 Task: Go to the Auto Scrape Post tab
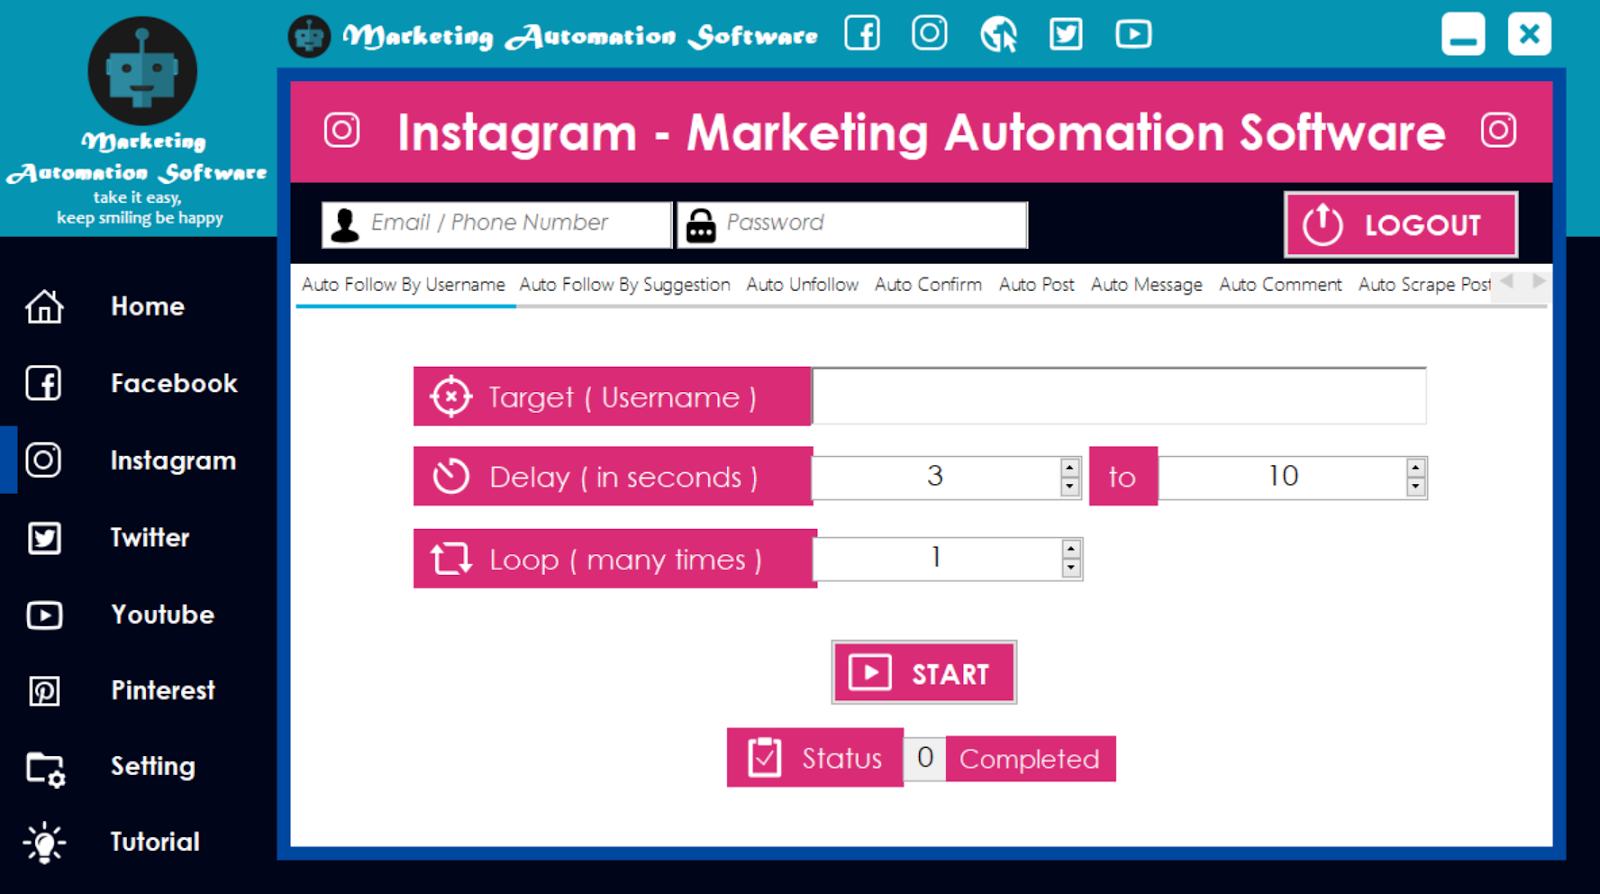point(1424,285)
